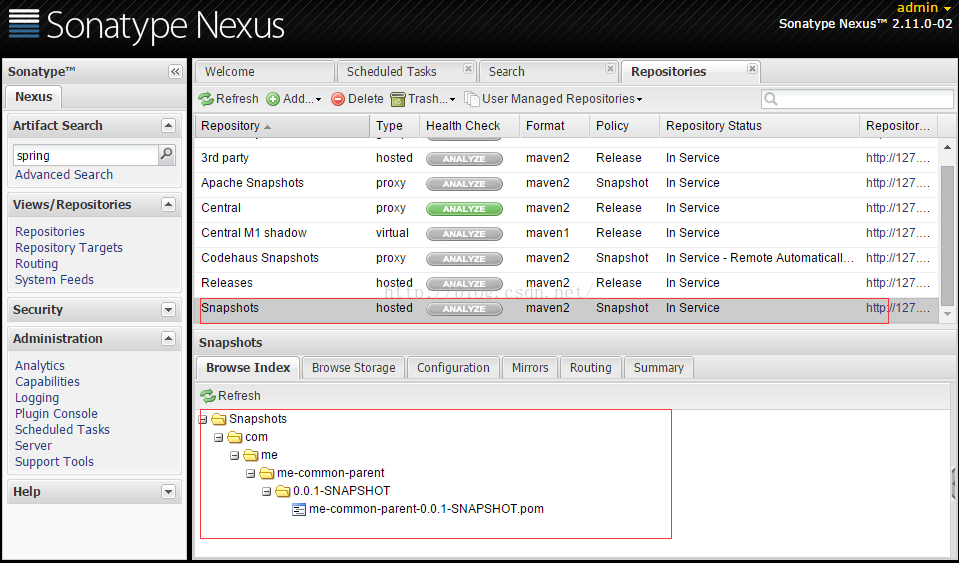The image size is (959, 563).
Task: Close the Repositories tab
Action: coord(752,68)
